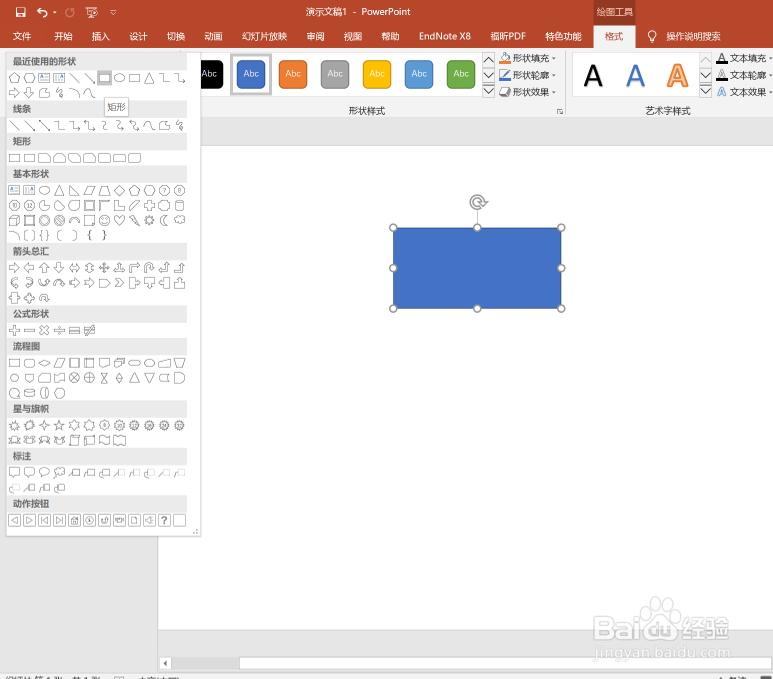Open the 文件 tab
Image resolution: width=773 pixels, height=679 pixels.
pos(22,36)
